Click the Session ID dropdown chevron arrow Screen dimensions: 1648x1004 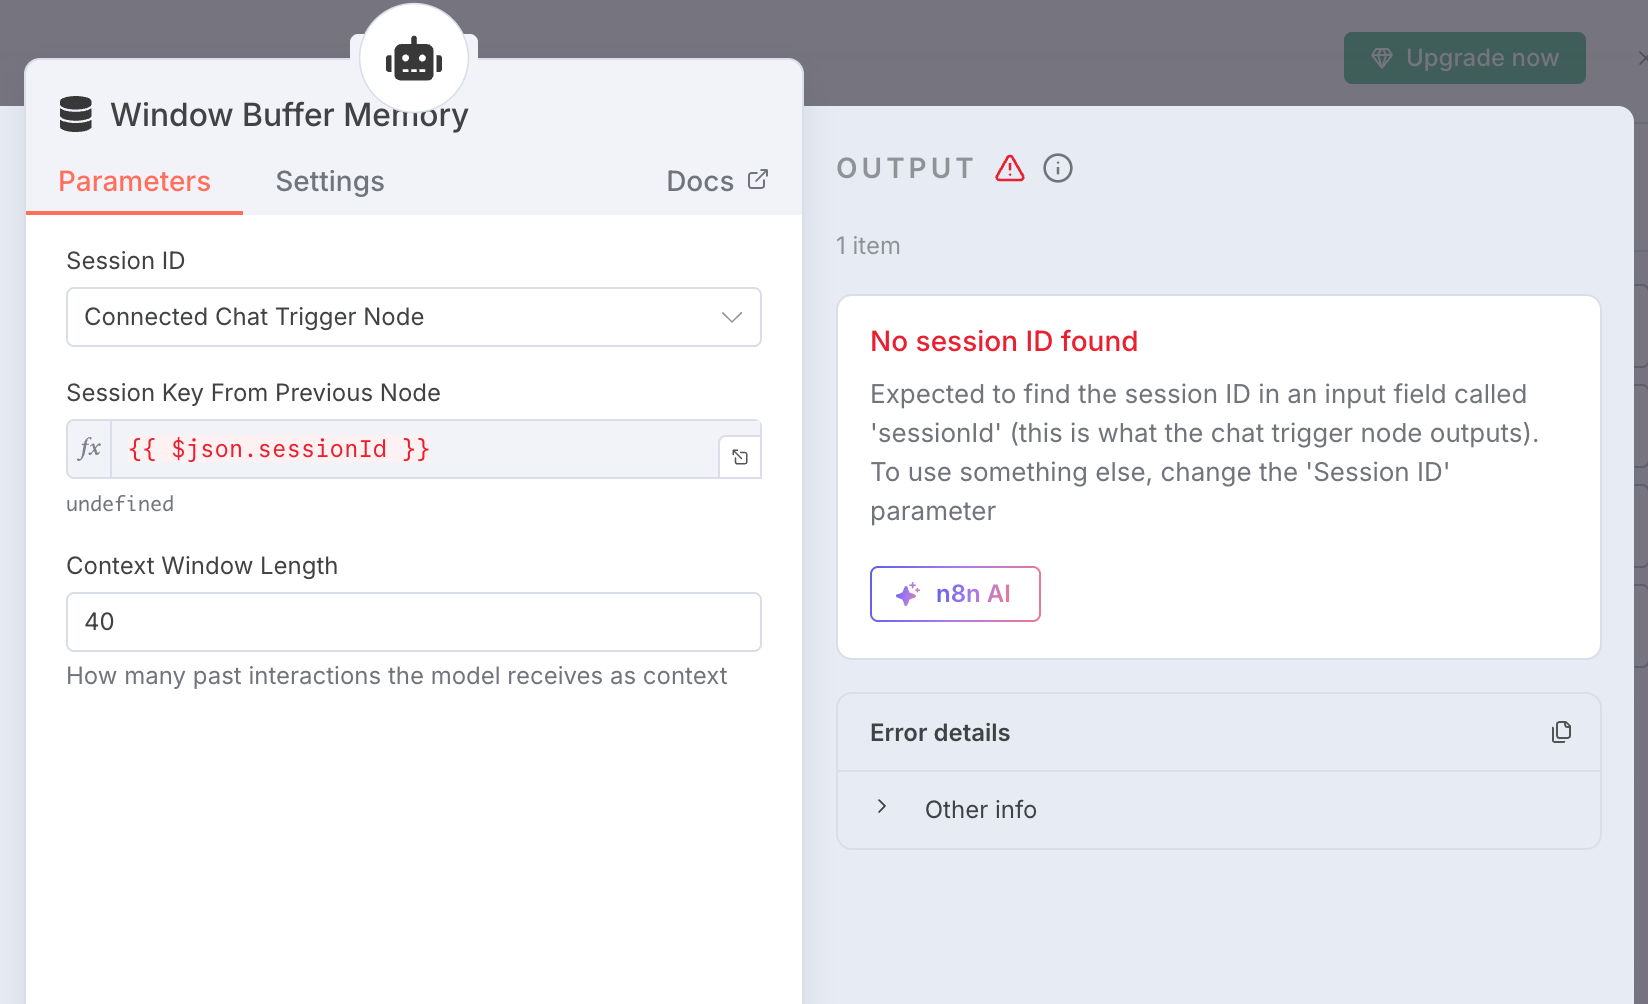732,317
